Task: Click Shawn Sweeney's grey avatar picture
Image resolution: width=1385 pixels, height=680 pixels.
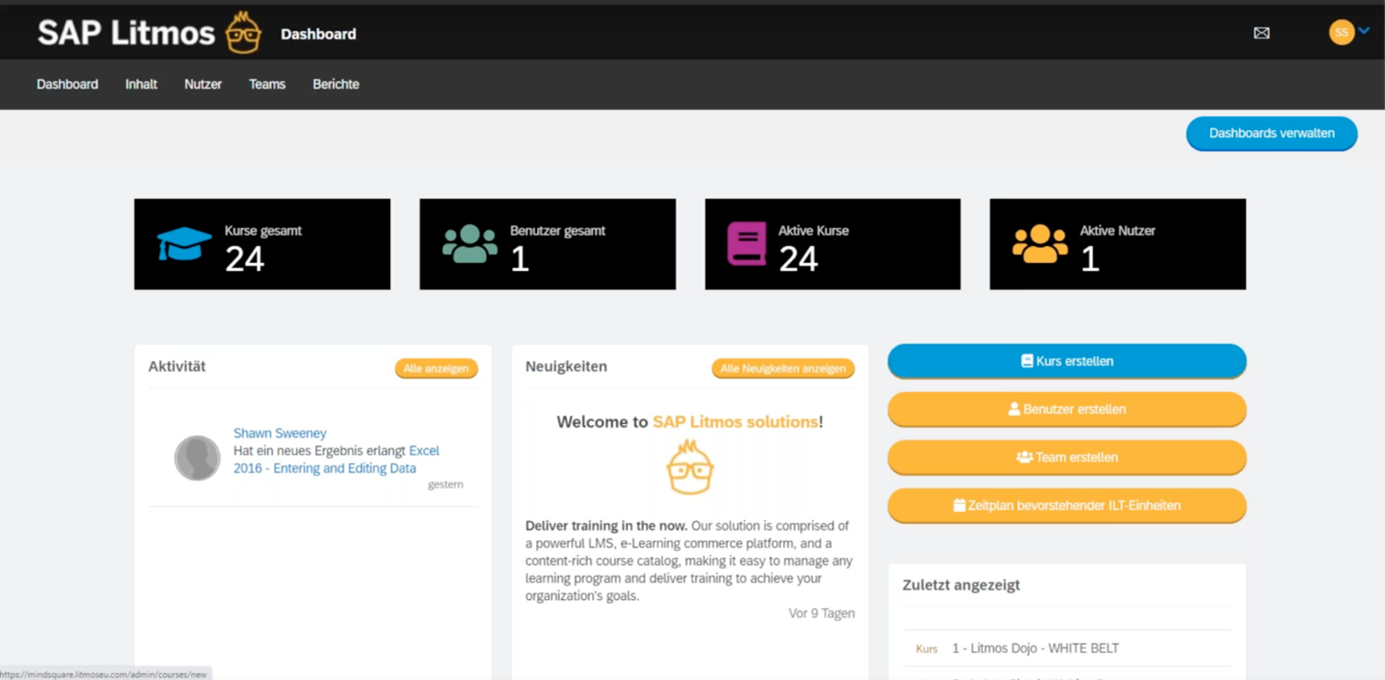Action: (197, 458)
